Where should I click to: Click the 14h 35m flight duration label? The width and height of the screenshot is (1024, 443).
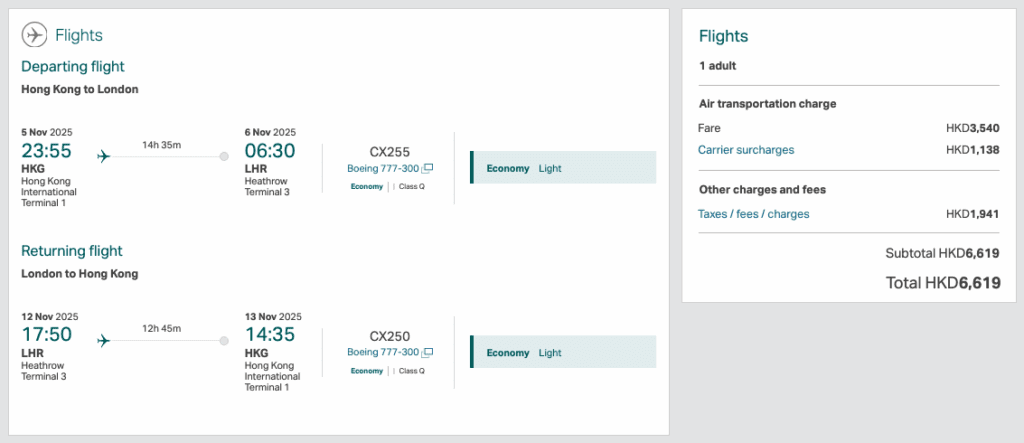click(161, 145)
